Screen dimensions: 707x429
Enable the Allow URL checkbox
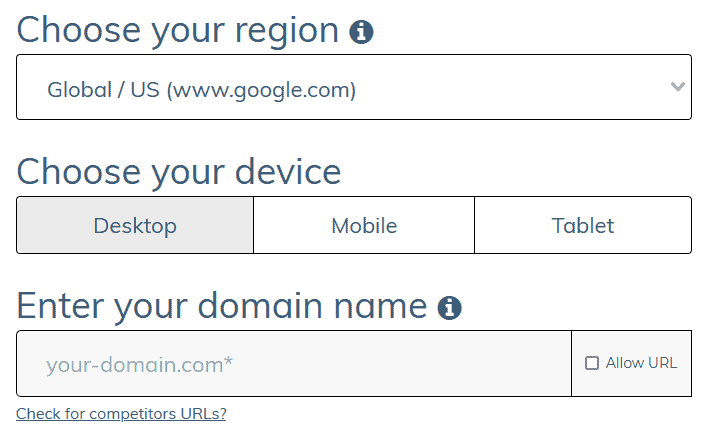592,363
